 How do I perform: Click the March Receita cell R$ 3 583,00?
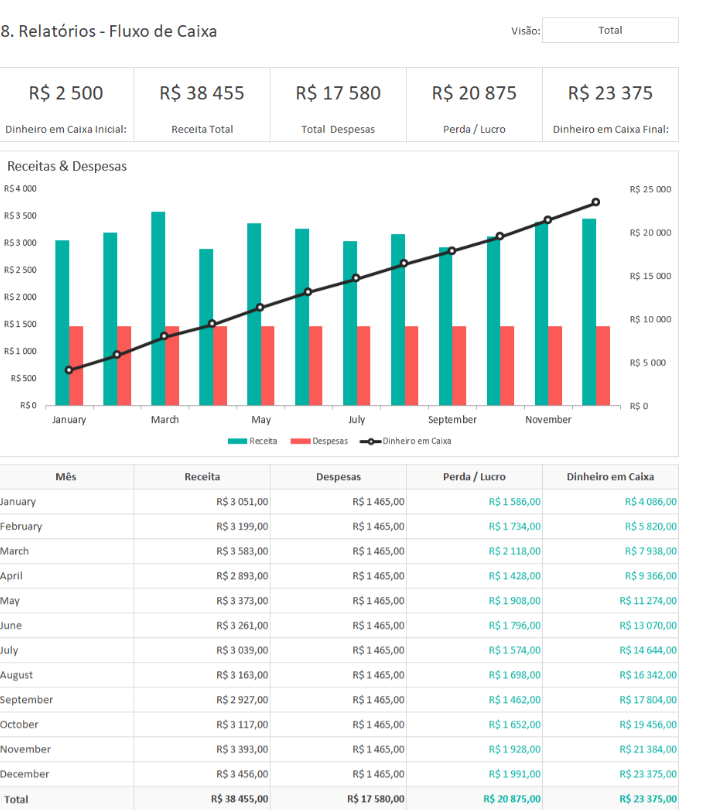point(242,551)
